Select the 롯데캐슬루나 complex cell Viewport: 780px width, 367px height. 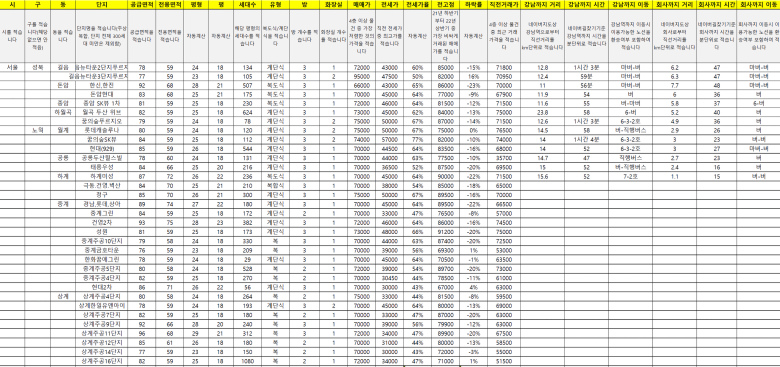click(101, 130)
